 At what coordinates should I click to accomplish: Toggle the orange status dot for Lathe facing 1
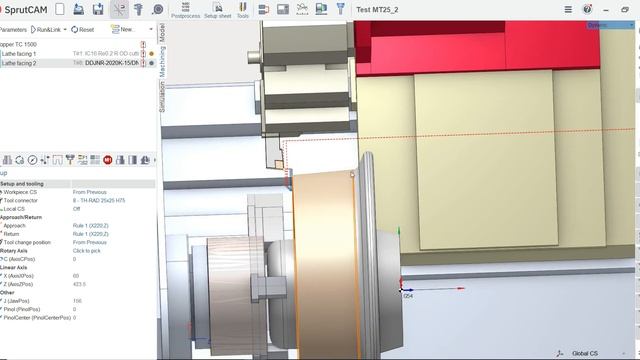click(x=151, y=53)
